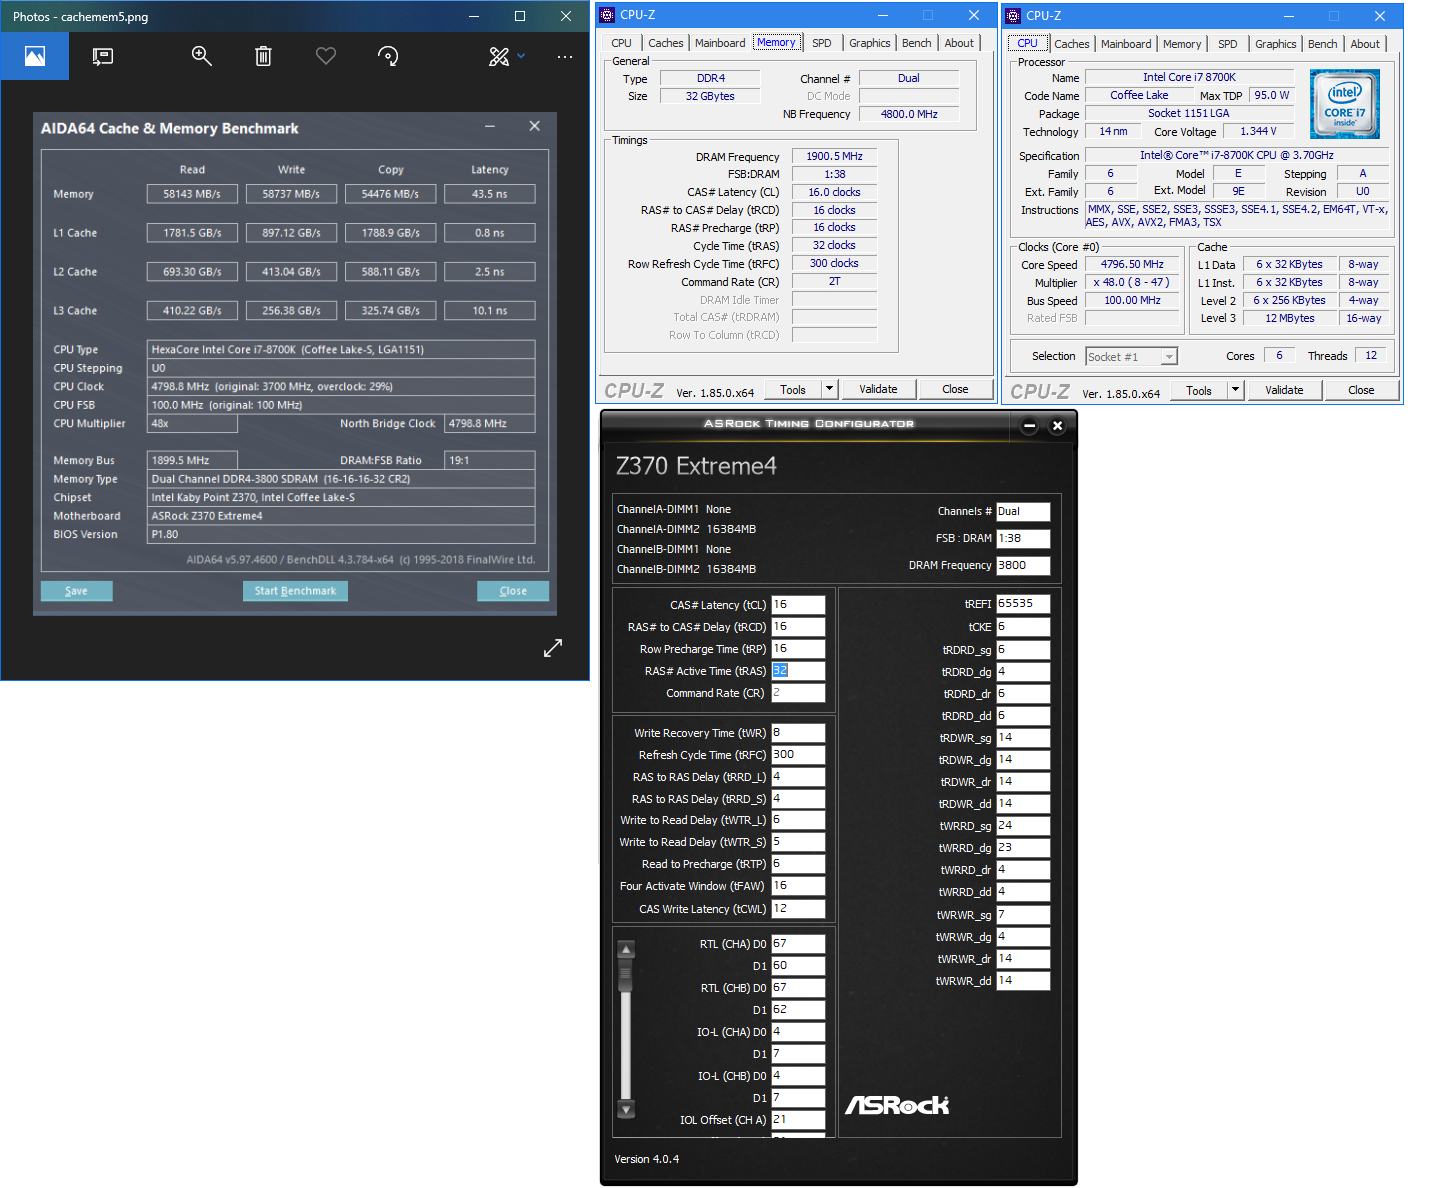Switch to the CPU tab in CPU-Z Memory window
Viewport: 1449px width, 1188px height.
click(621, 43)
